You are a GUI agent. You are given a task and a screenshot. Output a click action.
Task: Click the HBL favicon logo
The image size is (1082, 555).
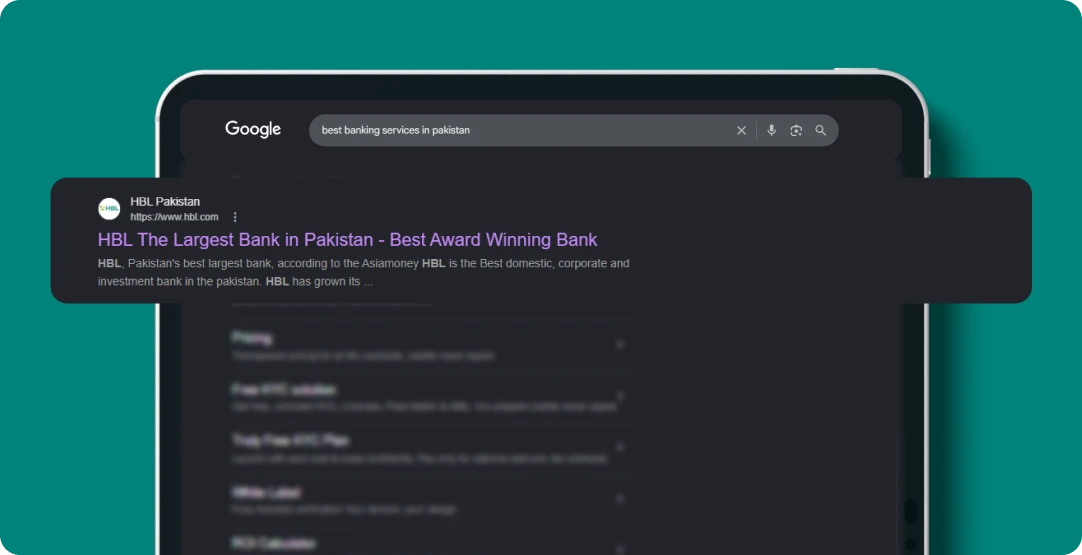click(x=109, y=208)
